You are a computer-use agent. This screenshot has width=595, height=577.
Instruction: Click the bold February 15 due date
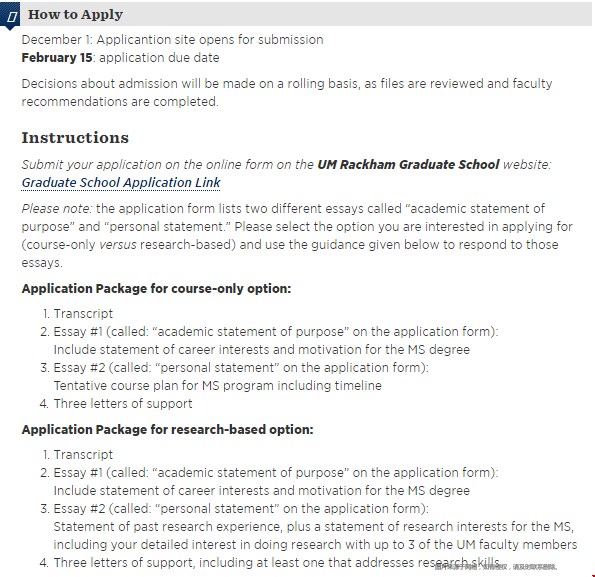coord(57,58)
